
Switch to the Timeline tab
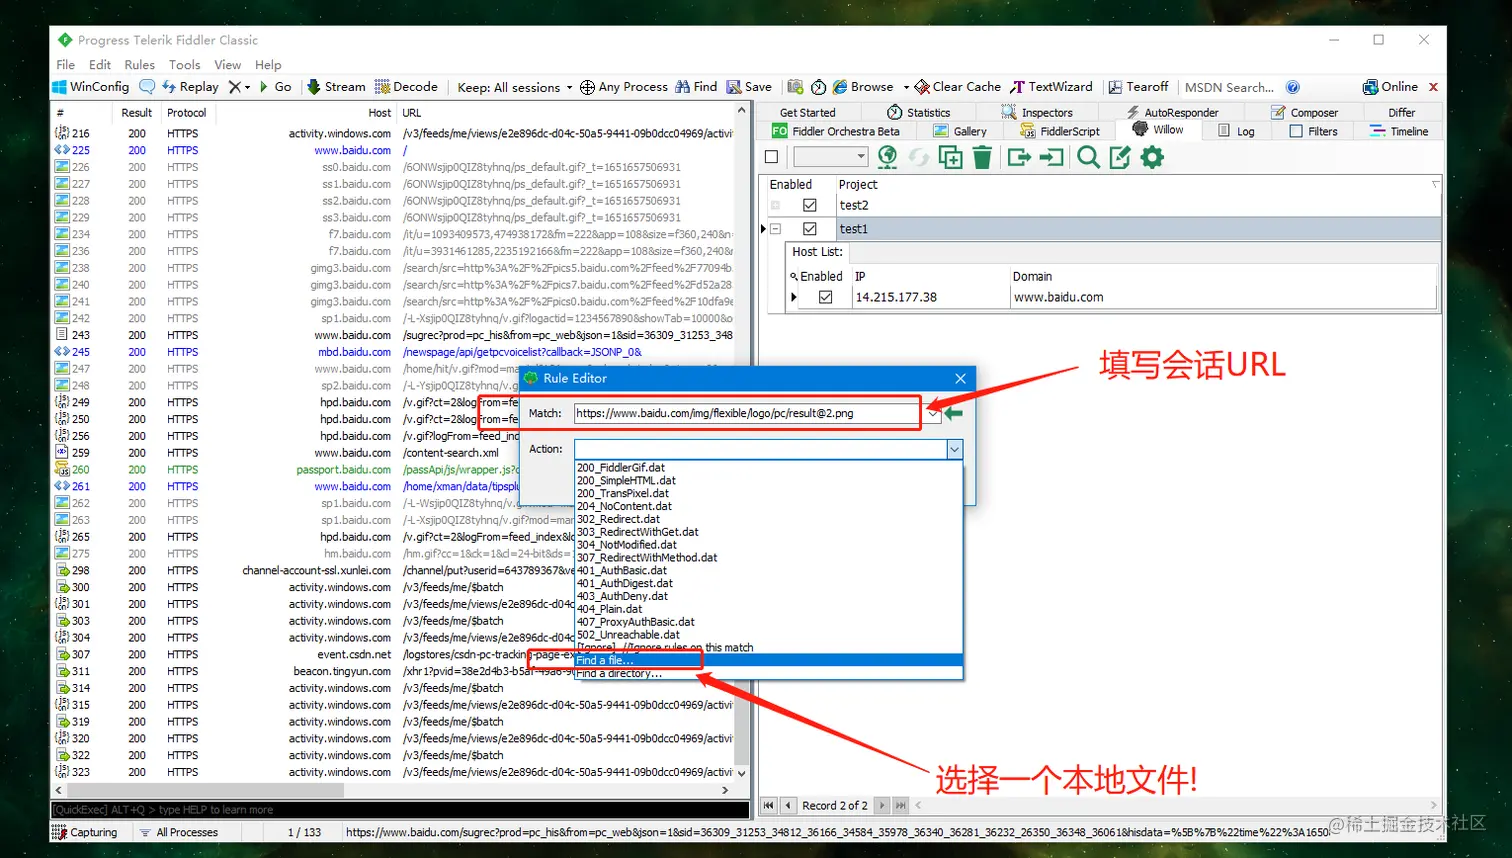1399,131
